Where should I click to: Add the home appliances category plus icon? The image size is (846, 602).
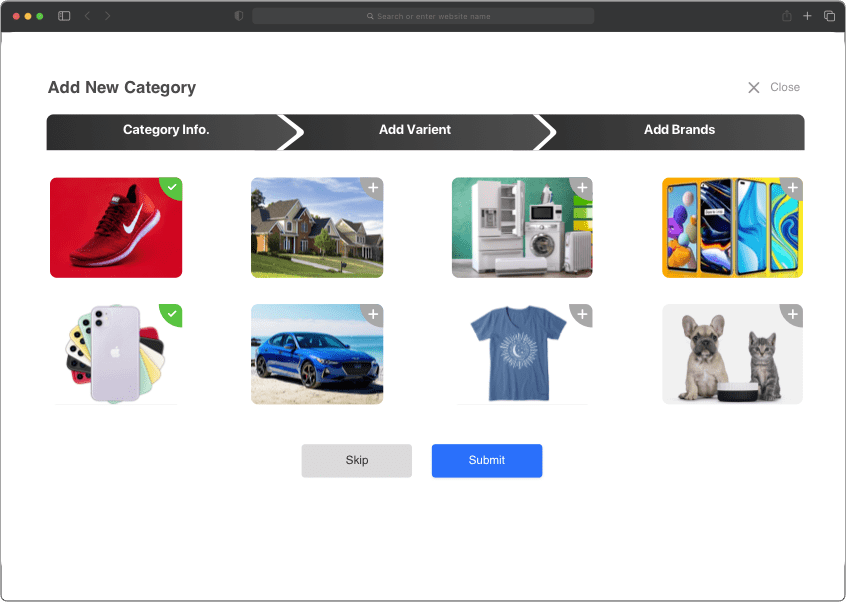(x=582, y=188)
